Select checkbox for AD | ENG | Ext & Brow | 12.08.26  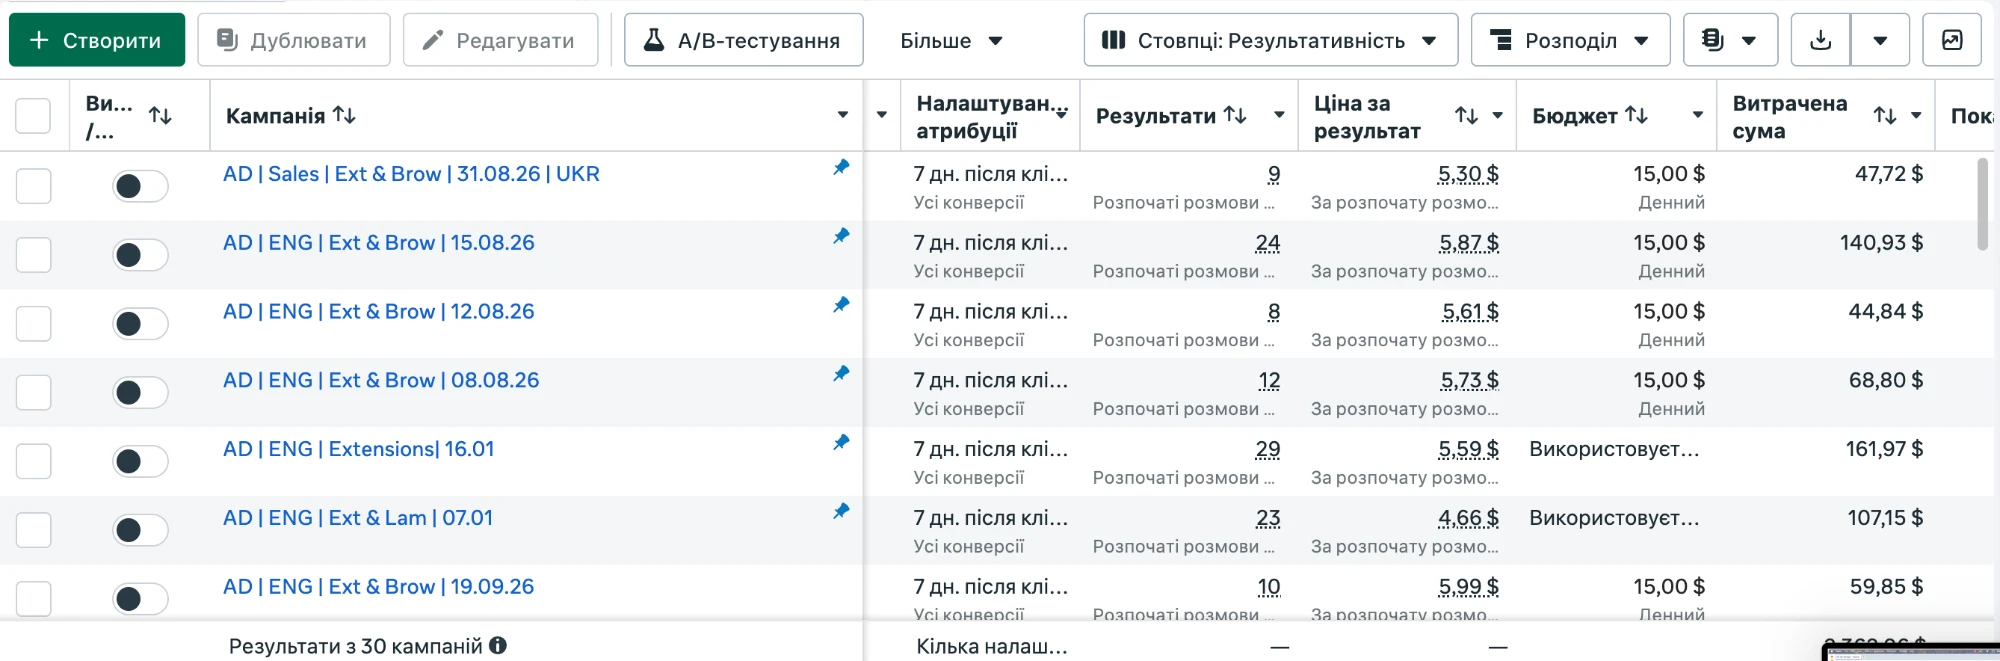tap(33, 323)
